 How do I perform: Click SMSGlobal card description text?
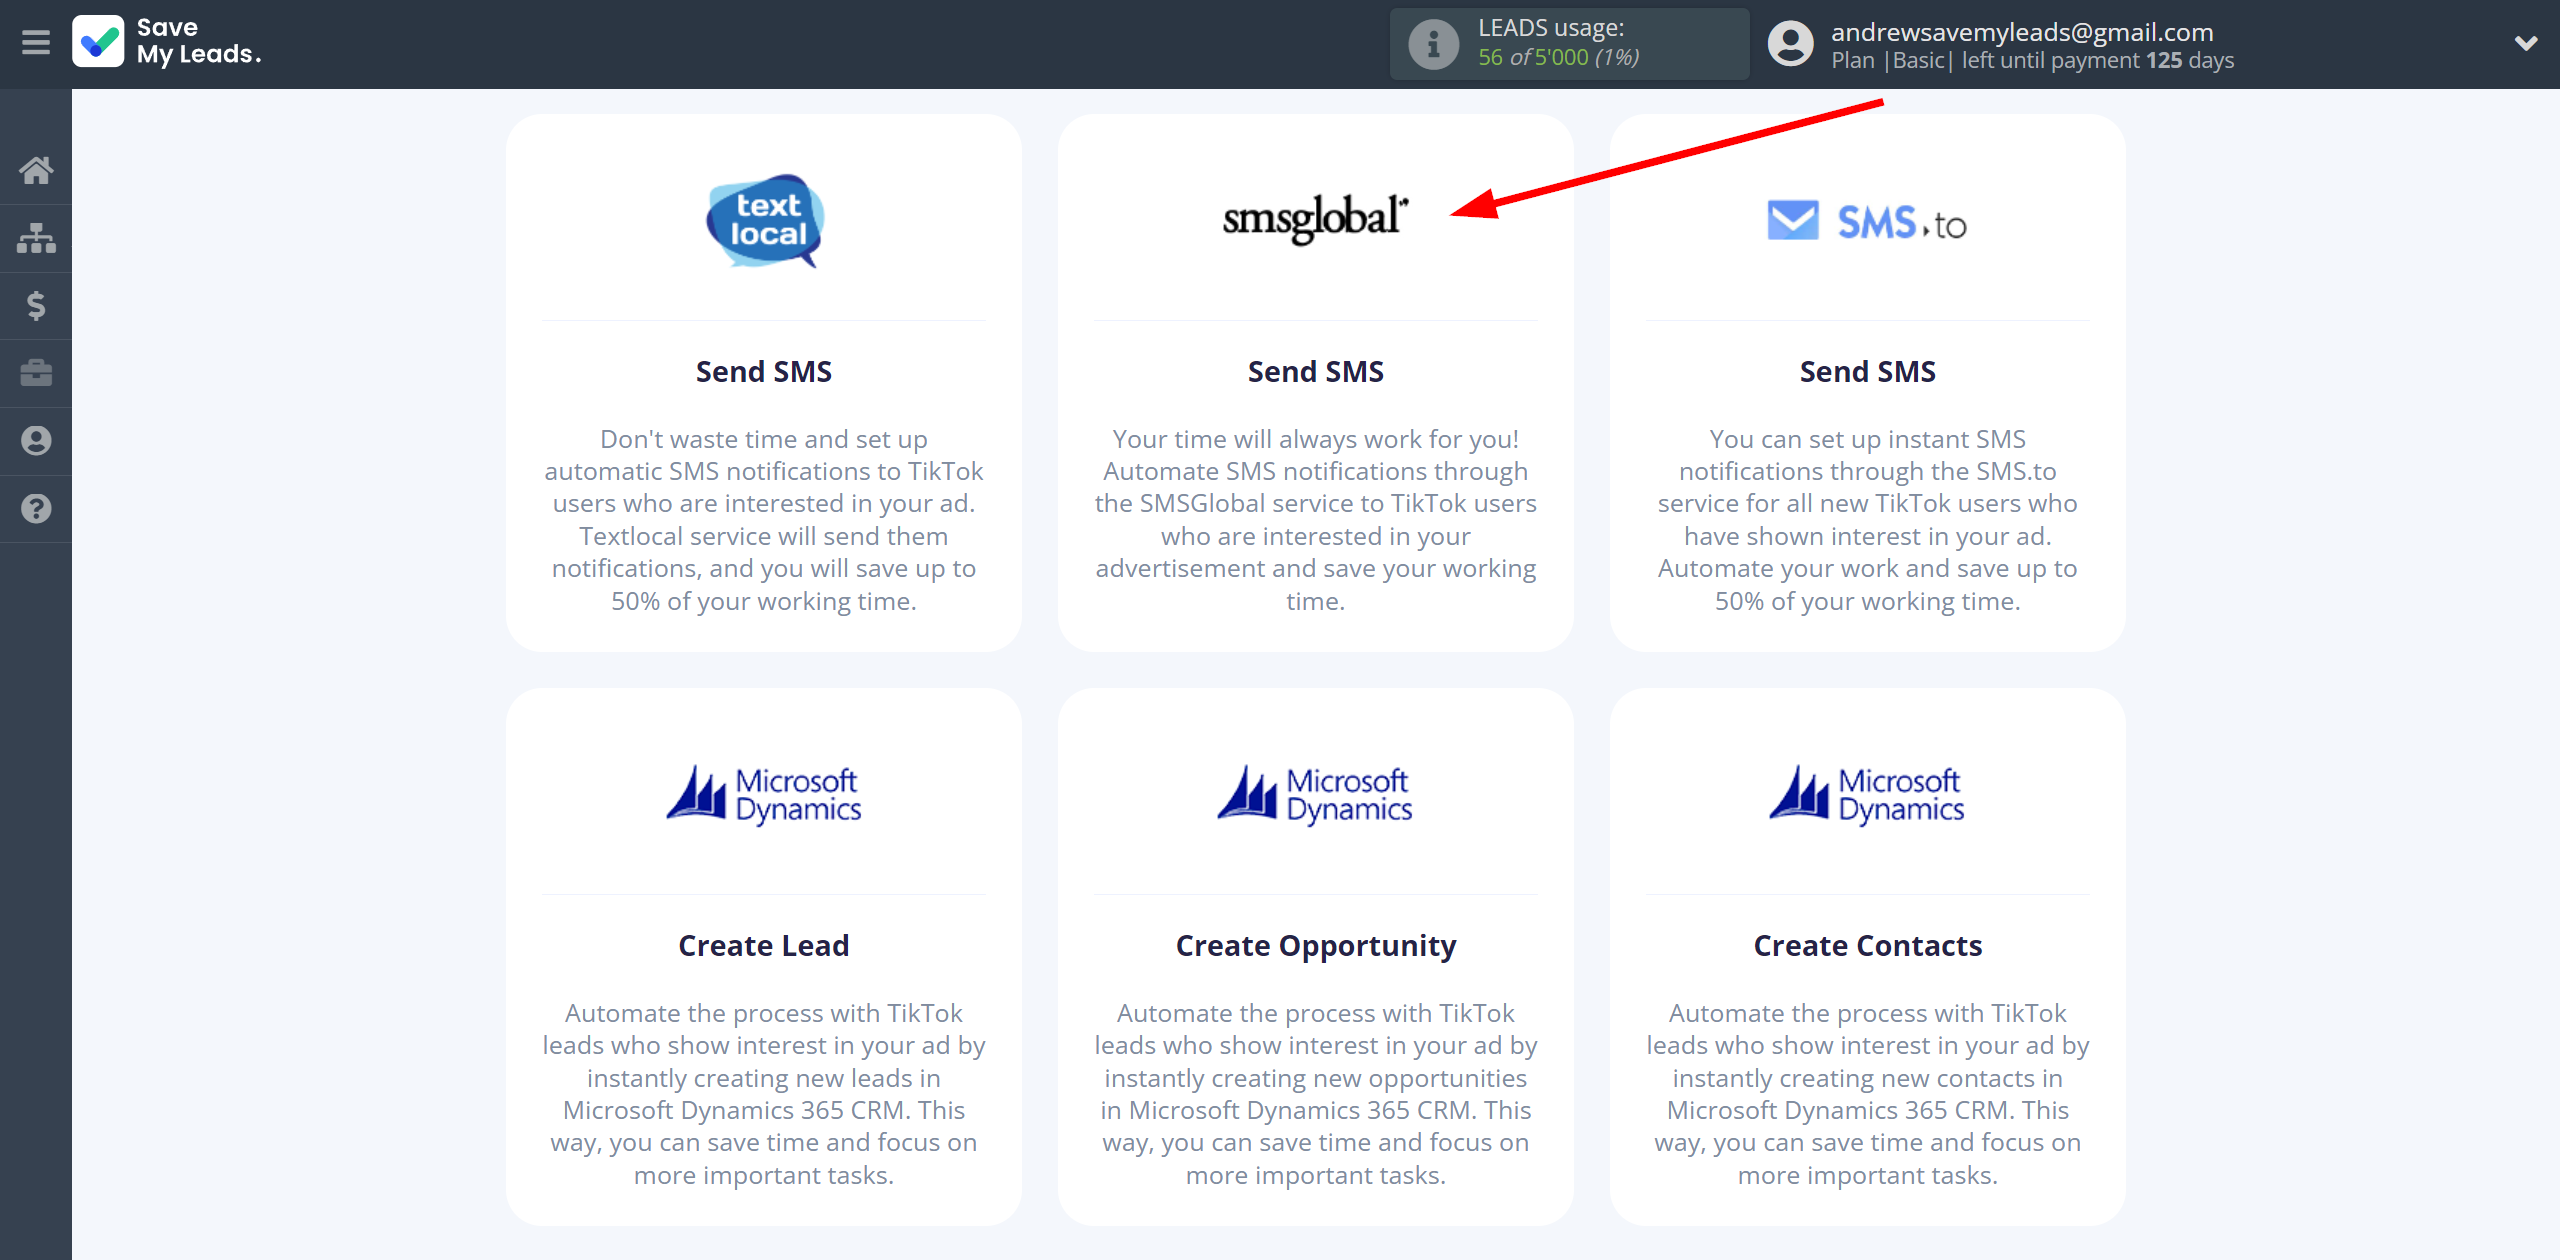[1315, 520]
